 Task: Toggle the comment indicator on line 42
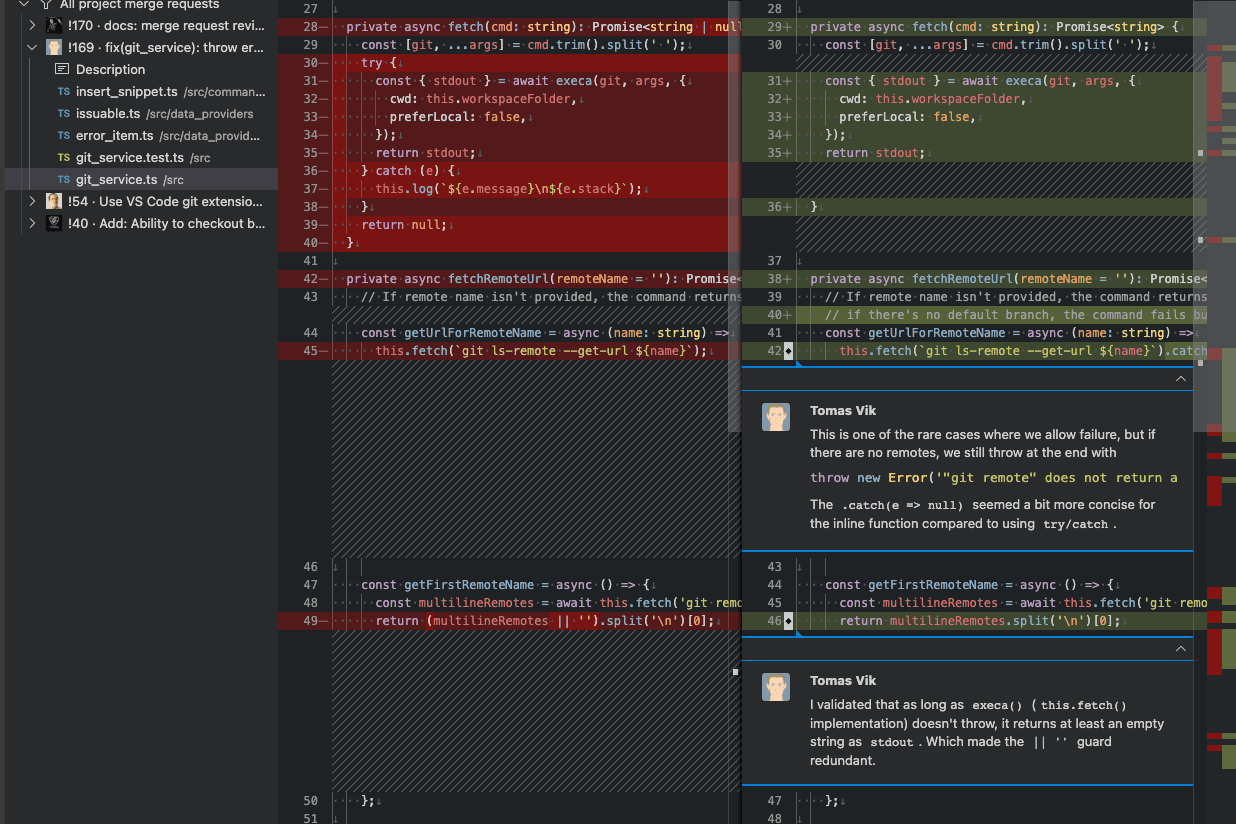pyautogui.click(x=790, y=350)
